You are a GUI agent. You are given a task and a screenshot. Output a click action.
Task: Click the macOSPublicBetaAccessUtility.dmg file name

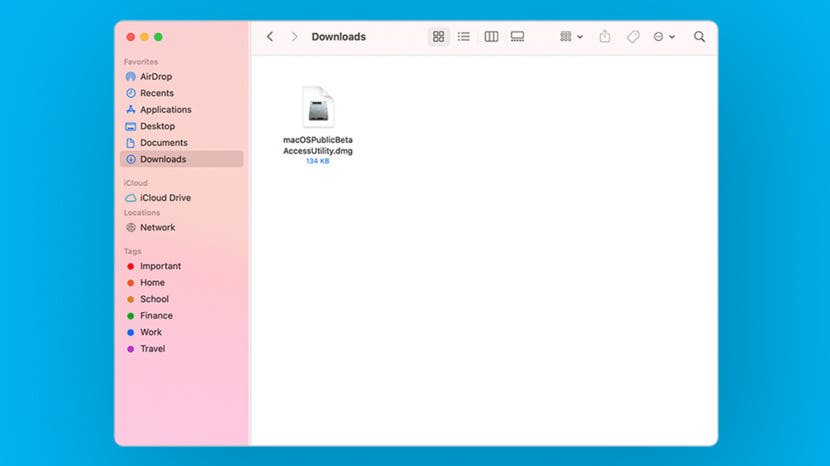(318, 145)
